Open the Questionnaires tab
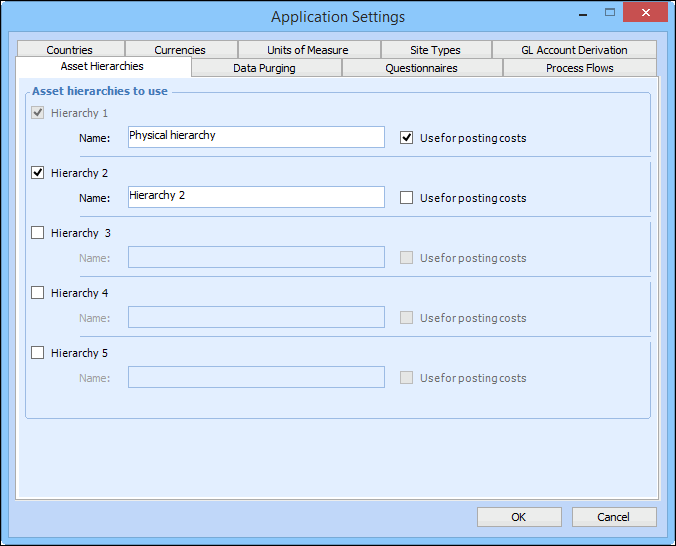This screenshot has height=546, width=676. (x=421, y=68)
